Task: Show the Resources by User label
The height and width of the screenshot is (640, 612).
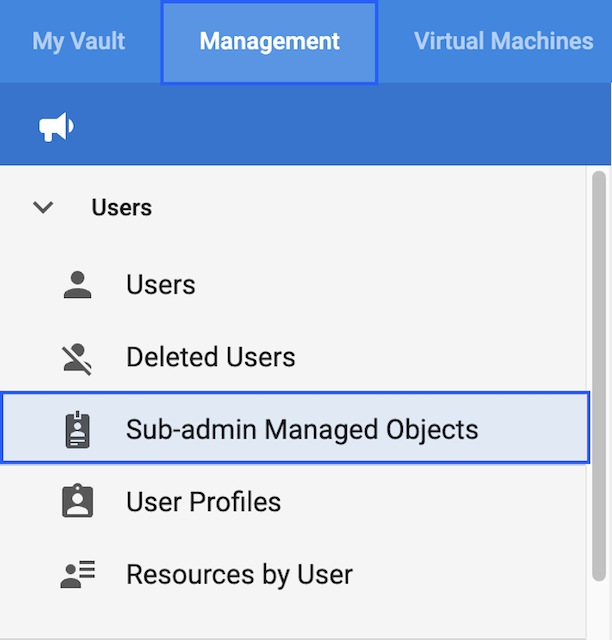Action: pyautogui.click(x=239, y=575)
